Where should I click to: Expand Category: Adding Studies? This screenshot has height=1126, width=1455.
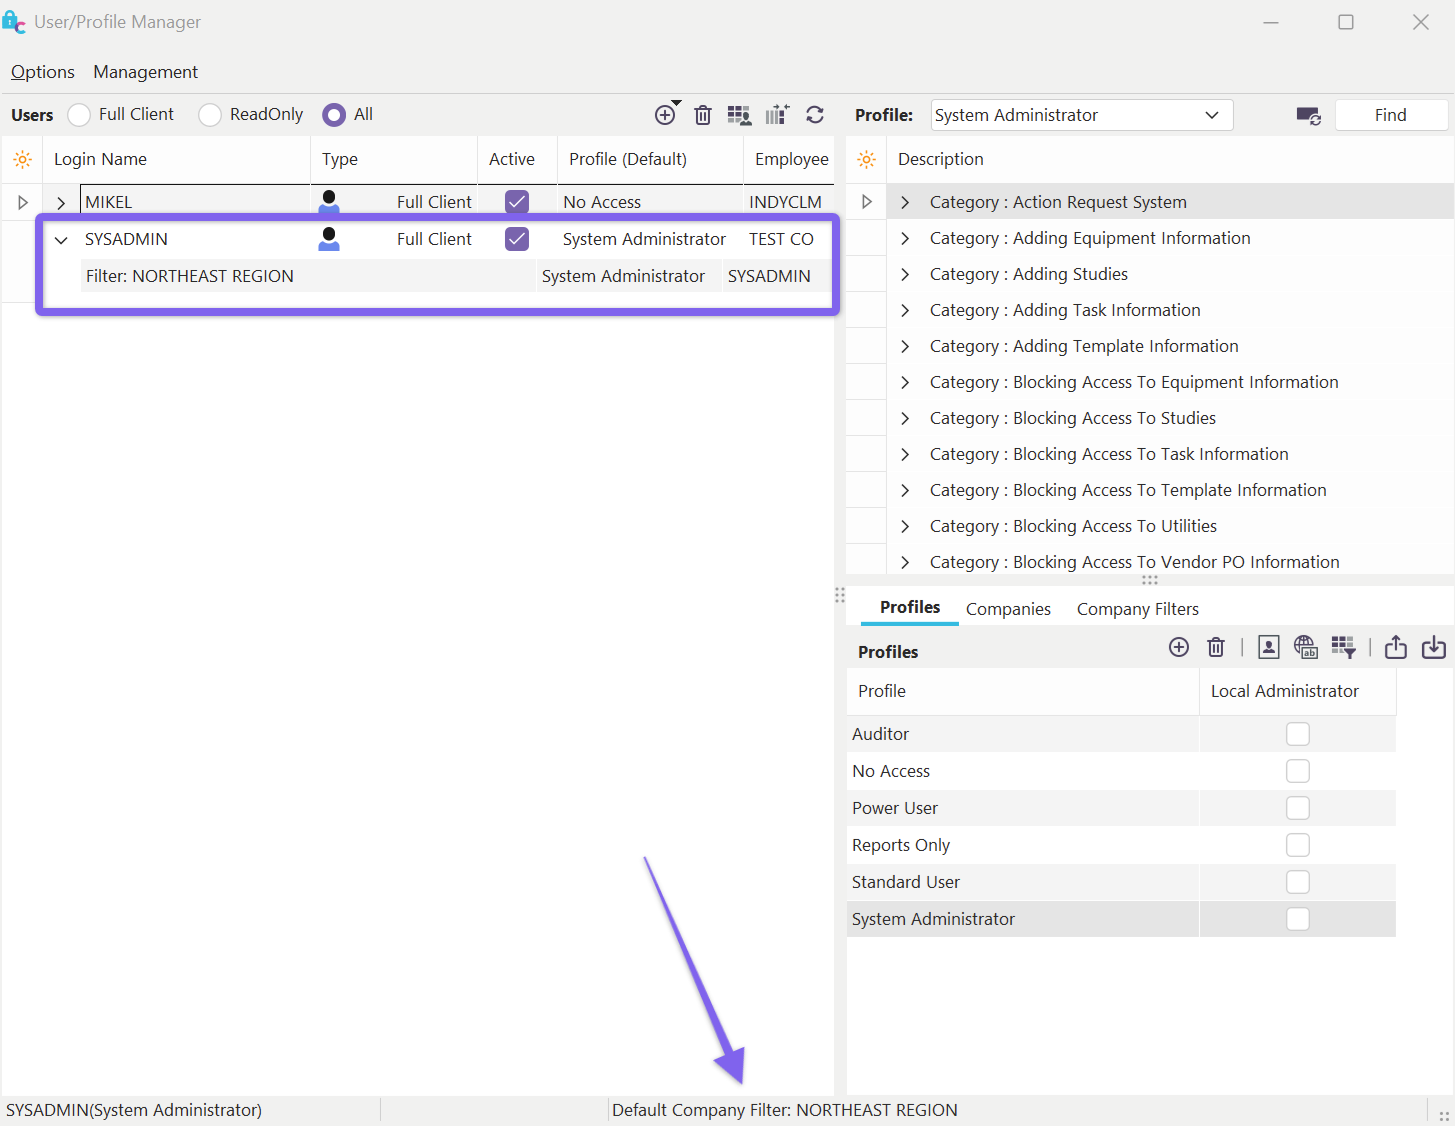click(x=905, y=274)
